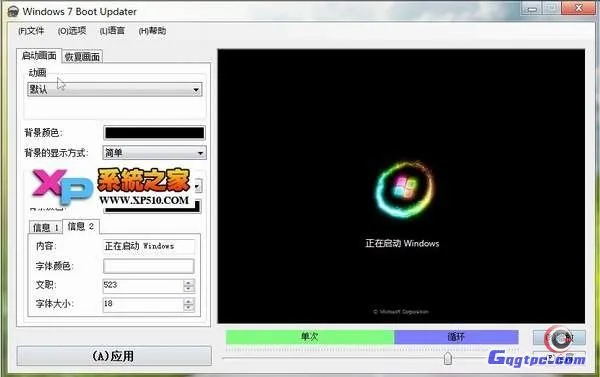Decrease 字体大小 with the down arrow
The height and width of the screenshot is (377, 600).
pos(189,308)
